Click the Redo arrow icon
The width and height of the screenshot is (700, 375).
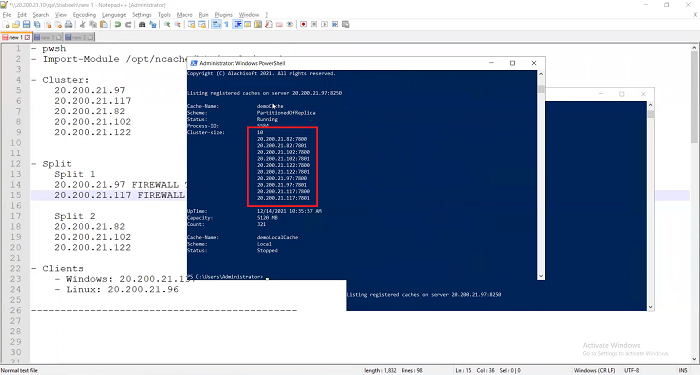128,25
